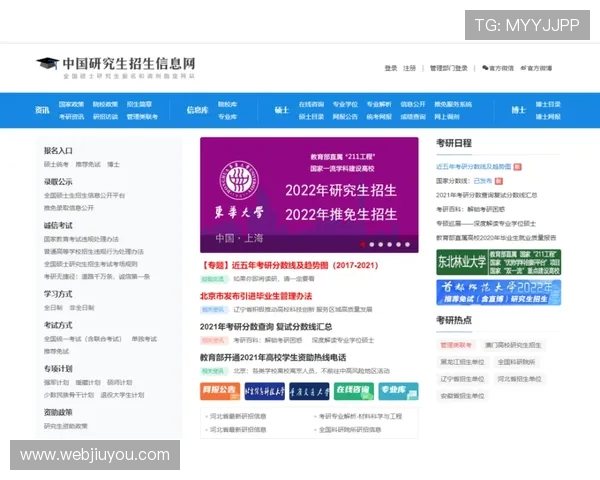Click 非全日制 under 学习方式

point(82,307)
